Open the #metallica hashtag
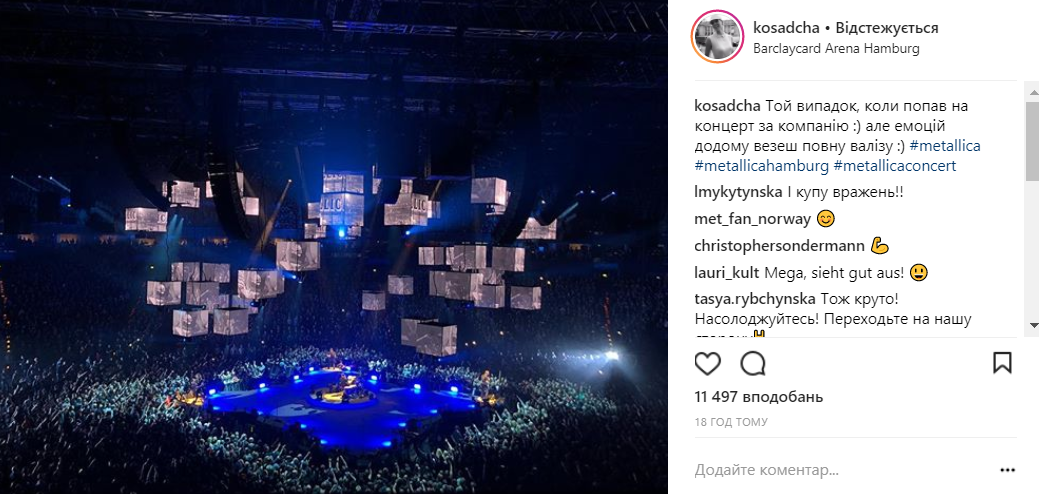Viewport: 1039px width, 494px height. [944, 146]
